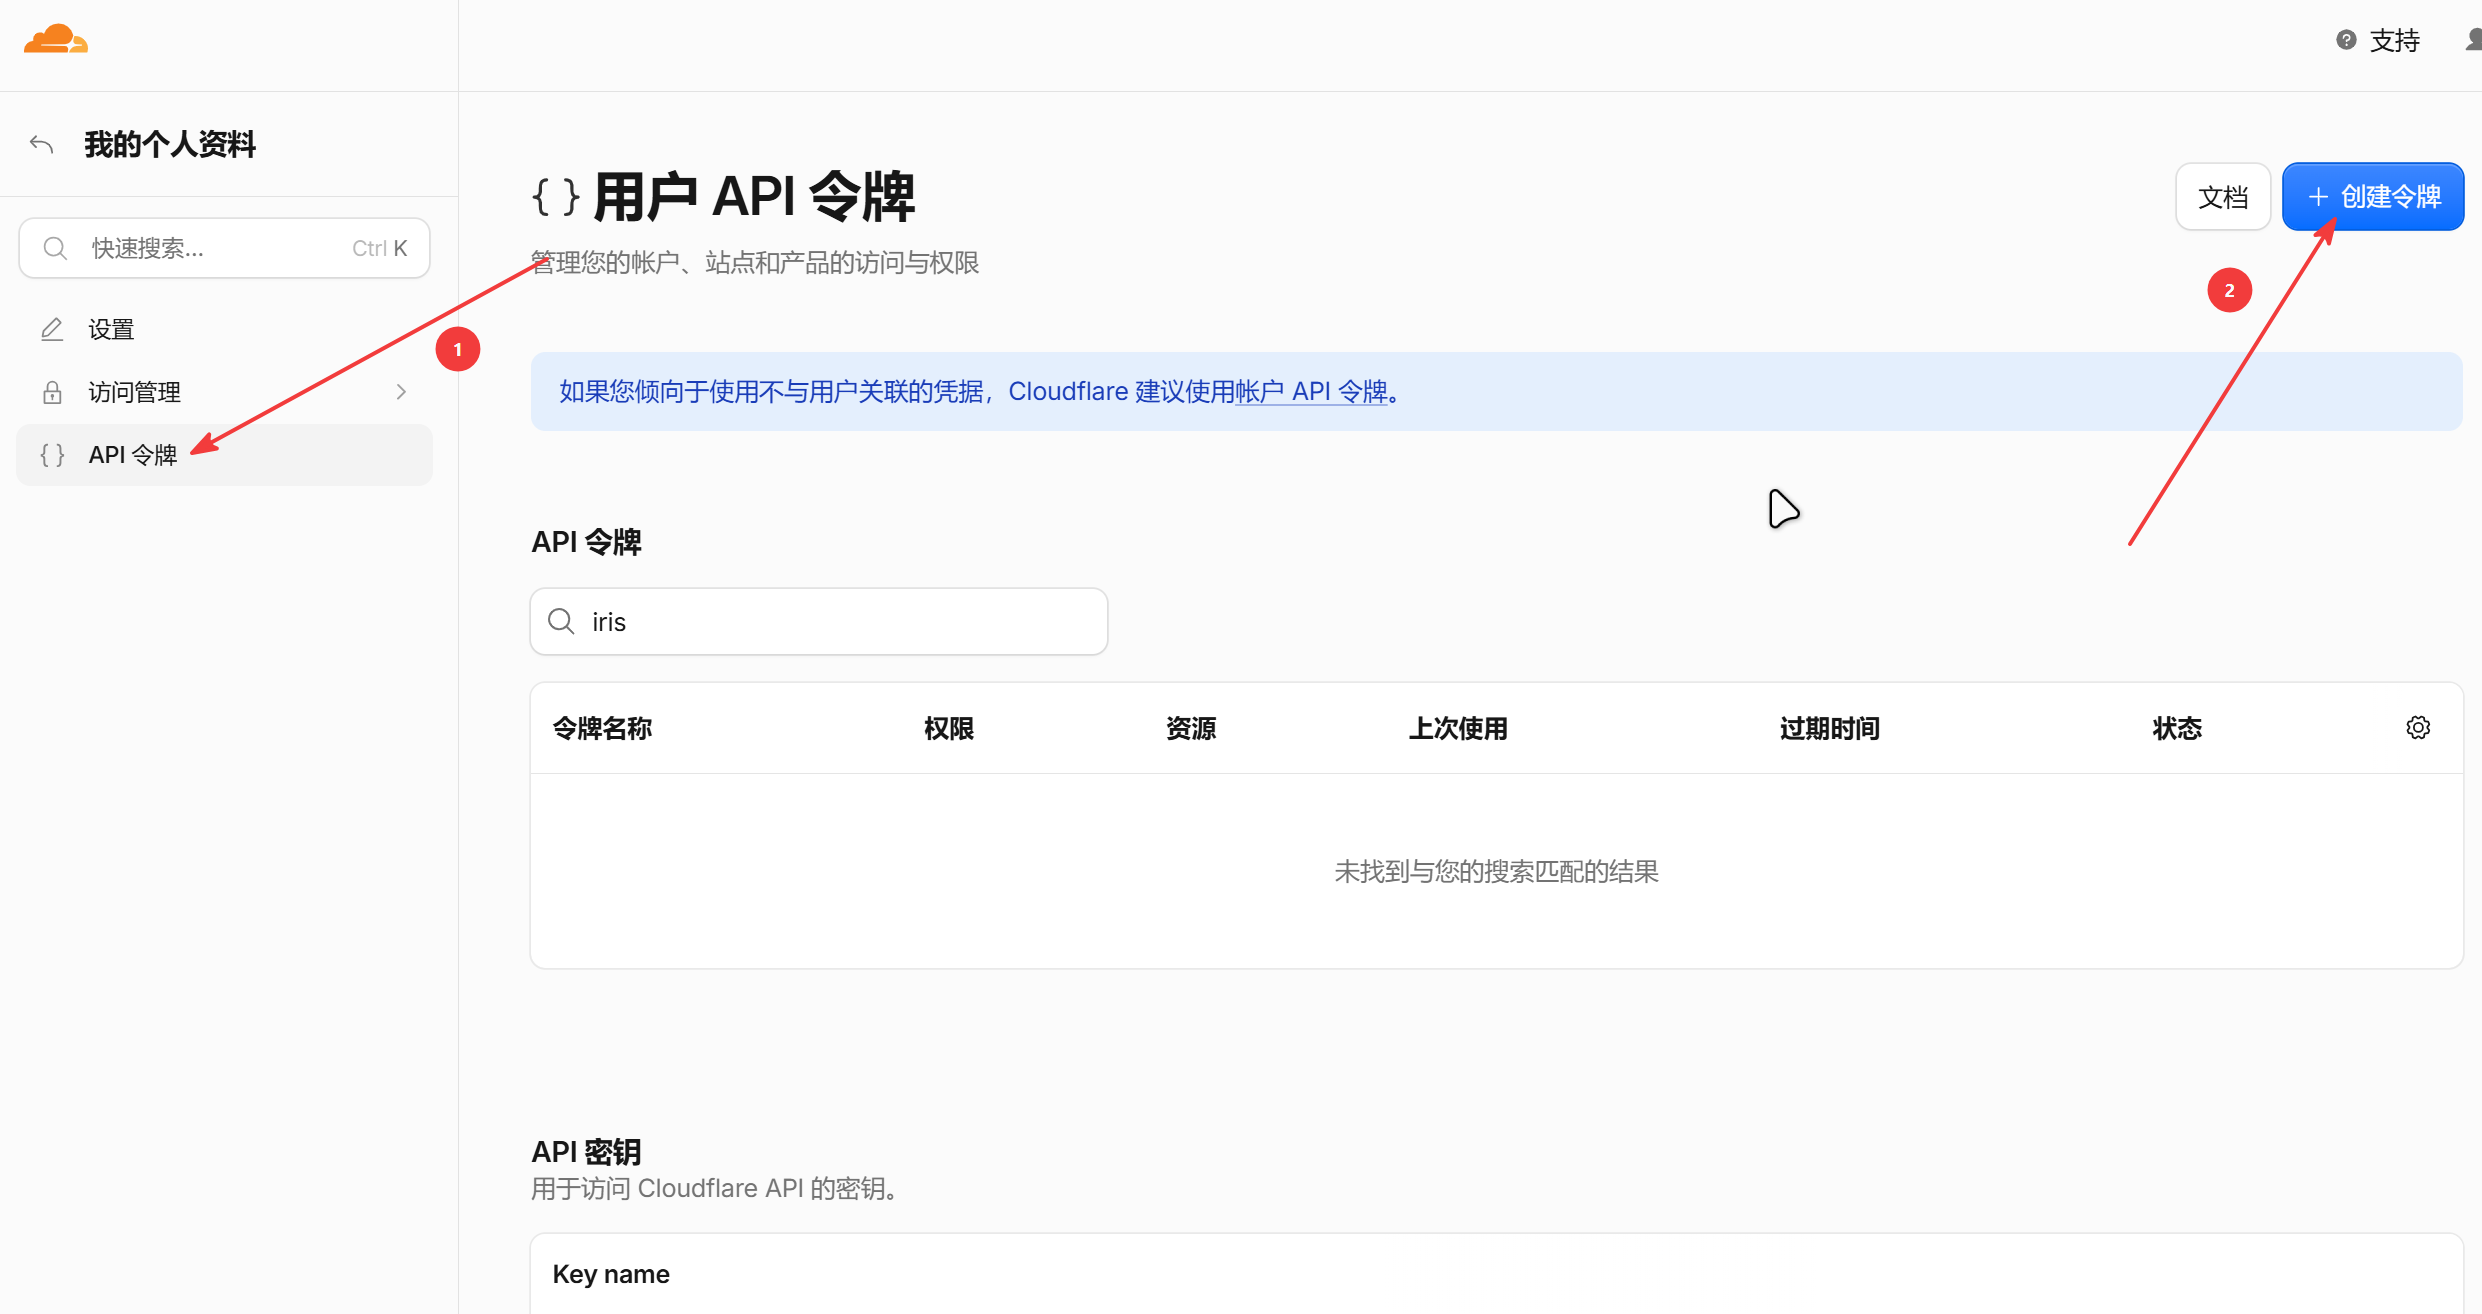The width and height of the screenshot is (2482, 1314).
Task: Click the token search field containing iris
Action: click(819, 621)
